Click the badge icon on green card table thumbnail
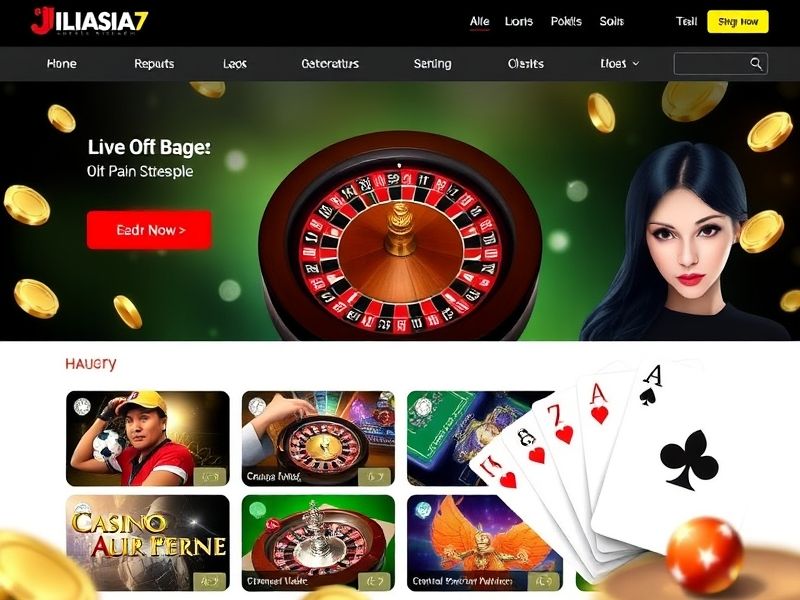The height and width of the screenshot is (600, 800). point(423,407)
